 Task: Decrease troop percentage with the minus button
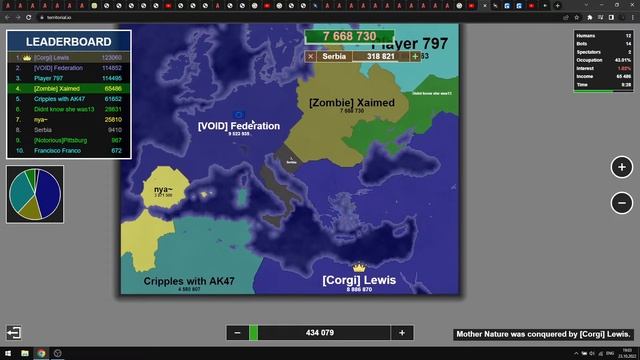pos(237,333)
